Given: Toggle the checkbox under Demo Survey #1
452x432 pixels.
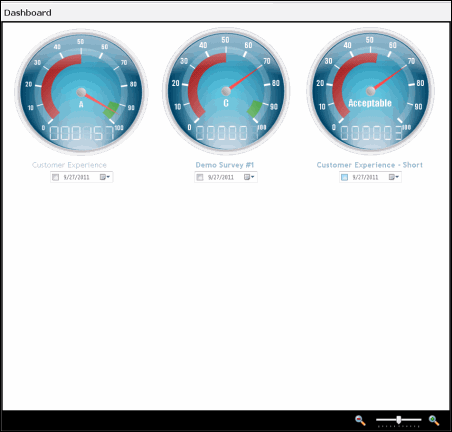Looking at the screenshot, I should [x=200, y=177].
